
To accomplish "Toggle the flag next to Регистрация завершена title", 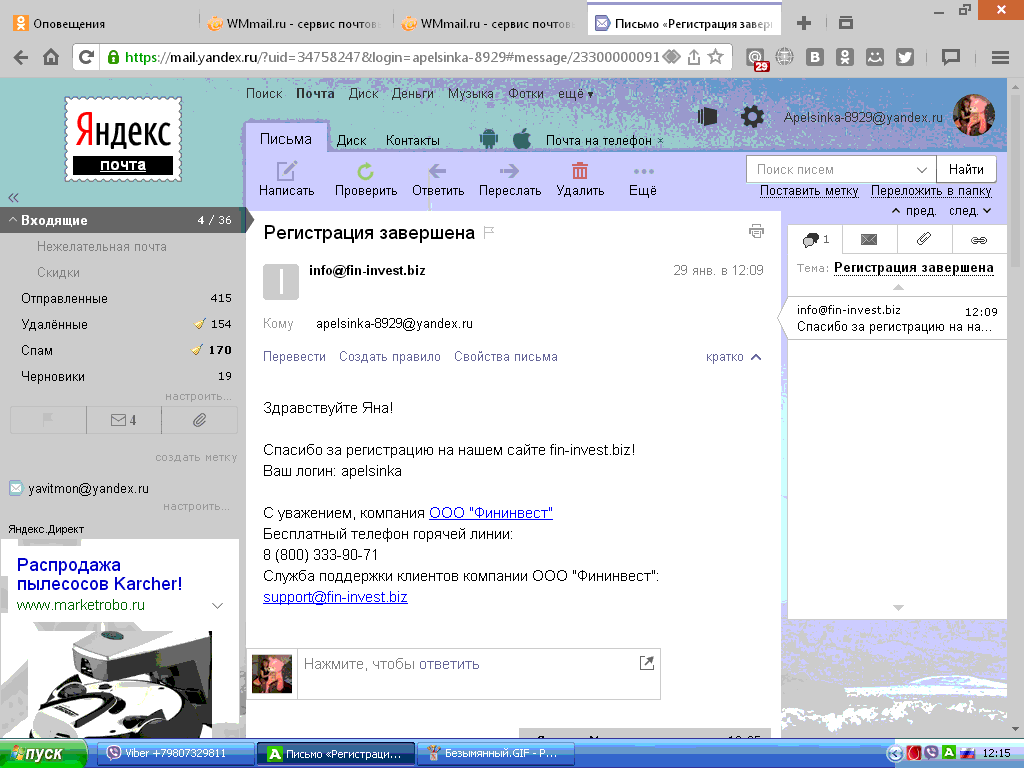I will pyautogui.click(x=488, y=232).
